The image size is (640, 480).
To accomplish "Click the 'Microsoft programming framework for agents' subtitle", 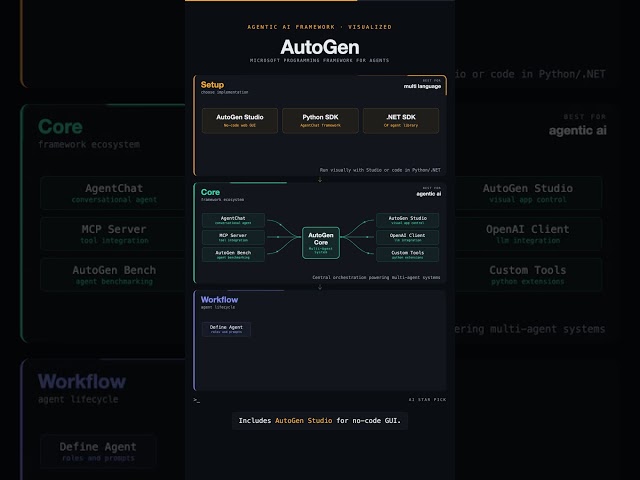I will pyautogui.click(x=319, y=60).
